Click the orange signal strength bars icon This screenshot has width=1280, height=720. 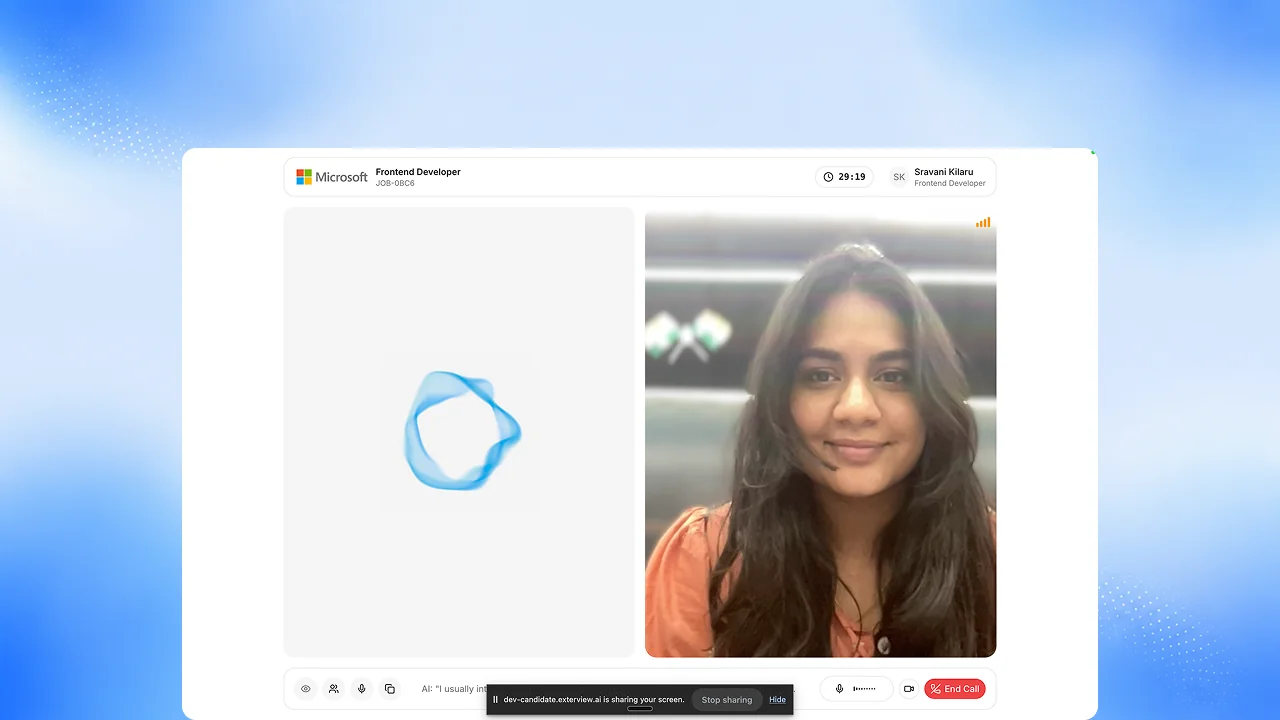coord(983,222)
